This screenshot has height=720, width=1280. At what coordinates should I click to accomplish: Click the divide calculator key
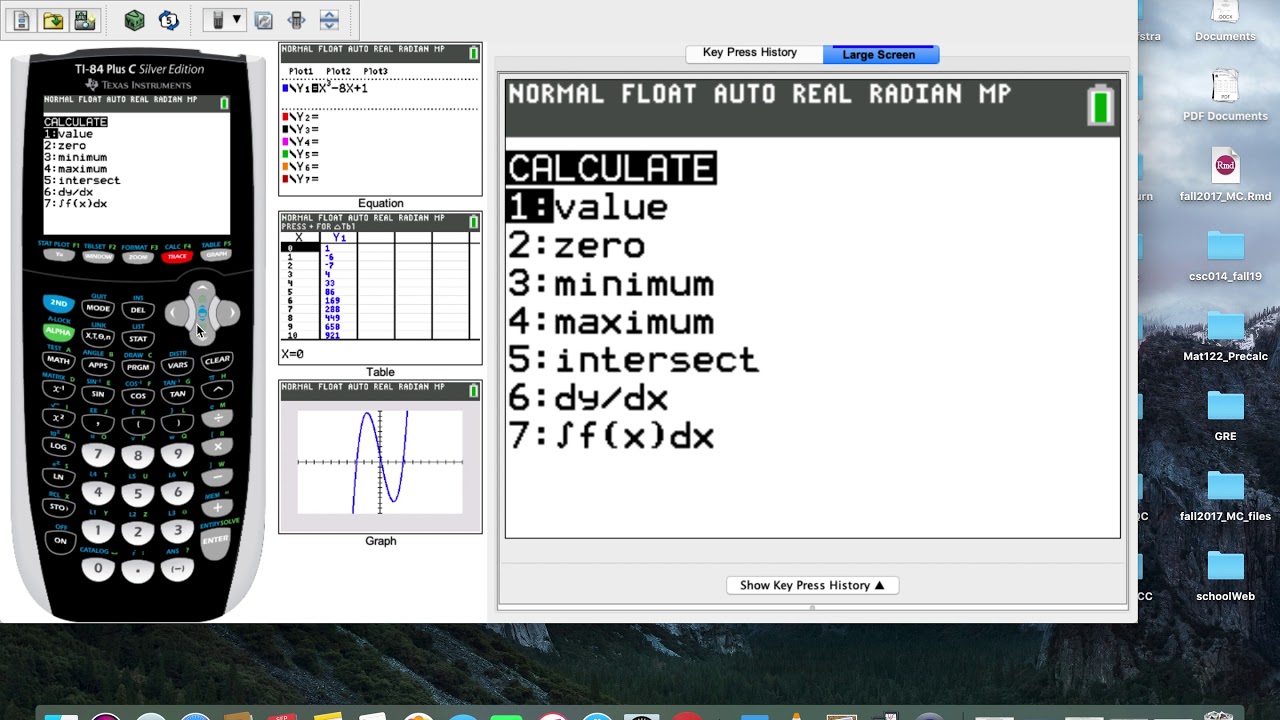(217, 418)
